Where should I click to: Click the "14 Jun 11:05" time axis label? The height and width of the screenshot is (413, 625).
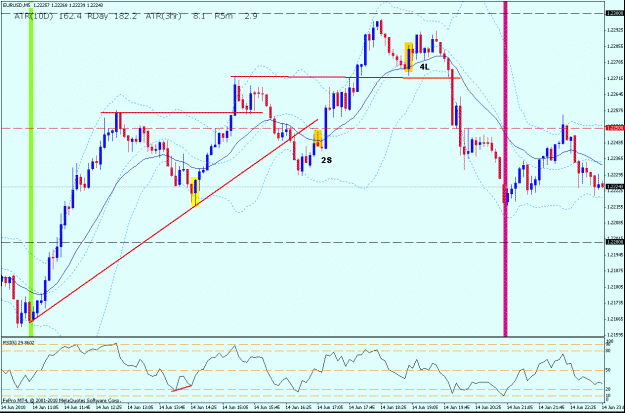[x=45, y=409]
